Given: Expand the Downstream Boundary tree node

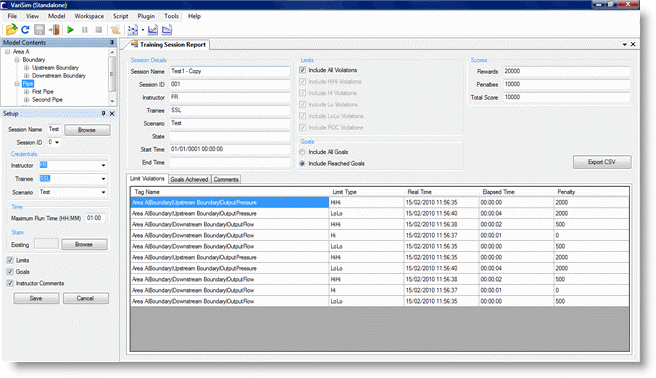Looking at the screenshot, I should coord(26,76).
